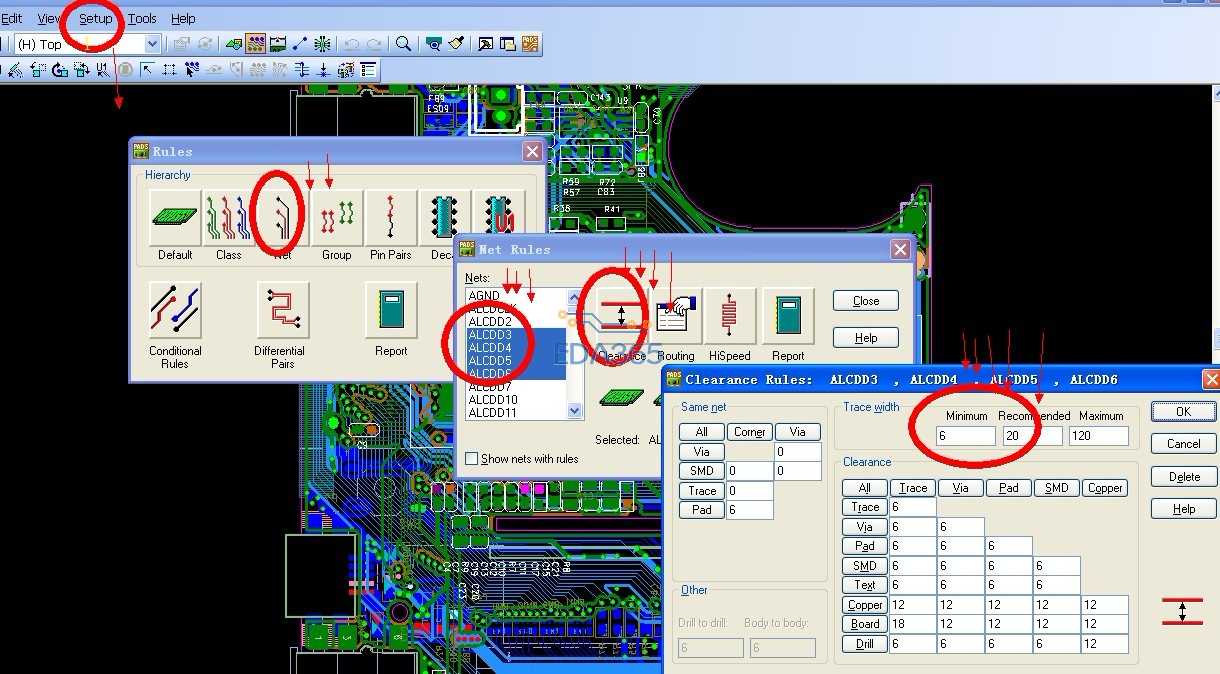Open Default rules in Rules dialog
Image resolution: width=1220 pixels, height=674 pixels.
(175, 218)
